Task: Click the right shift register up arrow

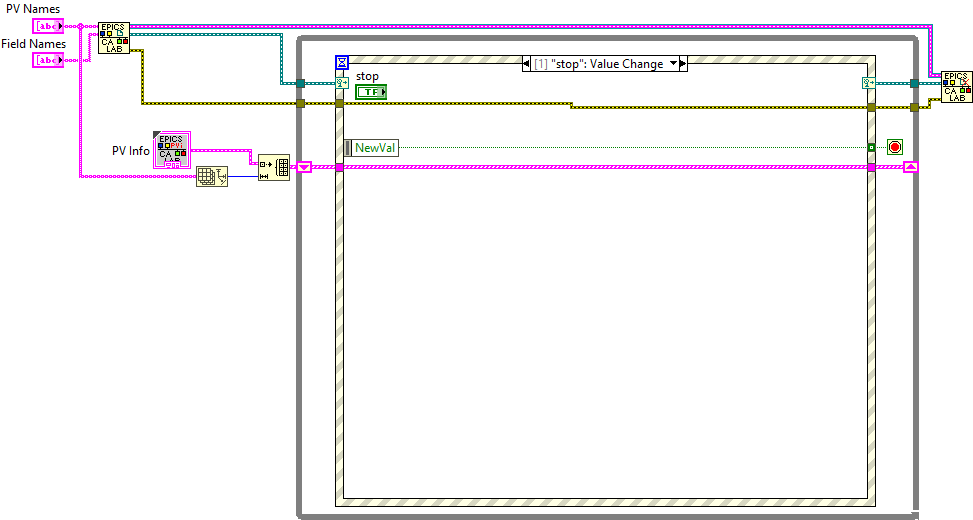Action: 910,167
